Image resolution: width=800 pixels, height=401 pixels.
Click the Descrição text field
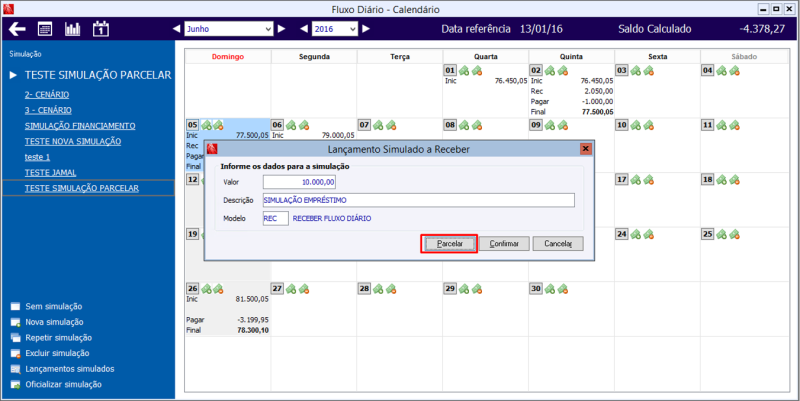[419, 200]
